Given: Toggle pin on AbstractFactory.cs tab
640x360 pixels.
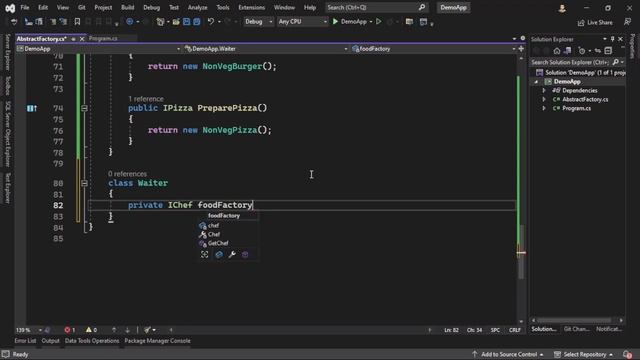Looking at the screenshot, I should tap(73, 39).
